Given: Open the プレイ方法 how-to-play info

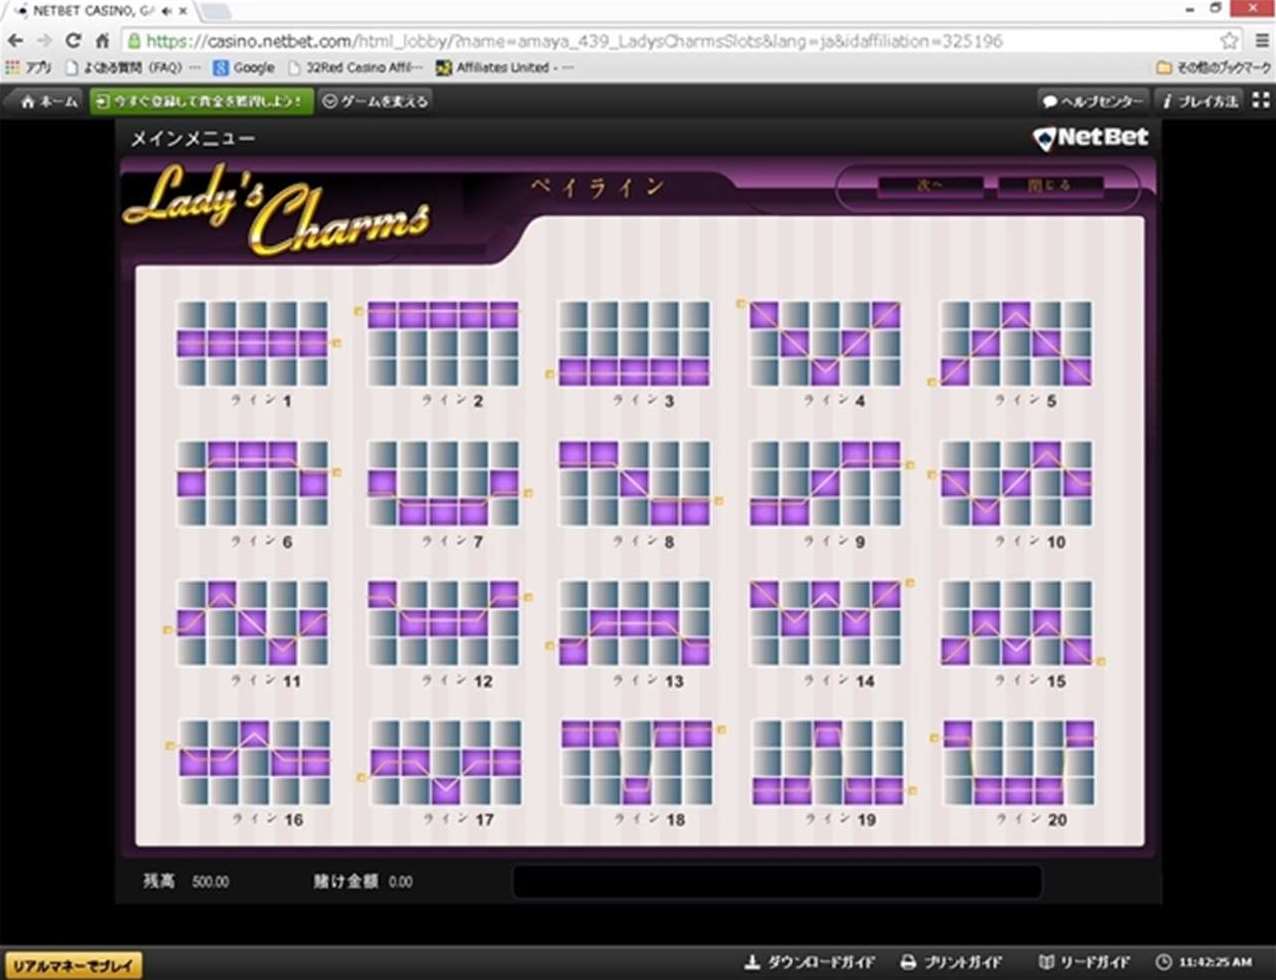Looking at the screenshot, I should [1200, 101].
